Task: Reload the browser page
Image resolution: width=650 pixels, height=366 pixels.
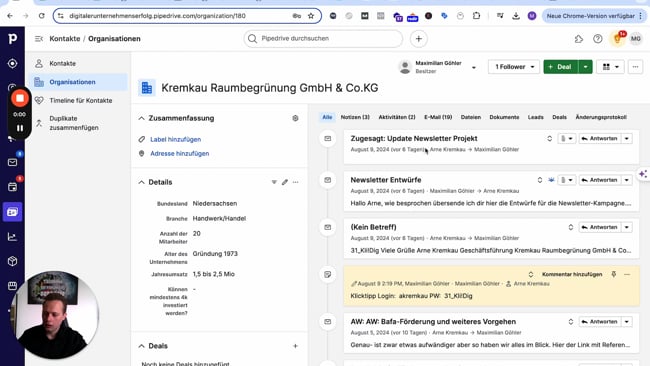Action: pyautogui.click(x=41, y=16)
